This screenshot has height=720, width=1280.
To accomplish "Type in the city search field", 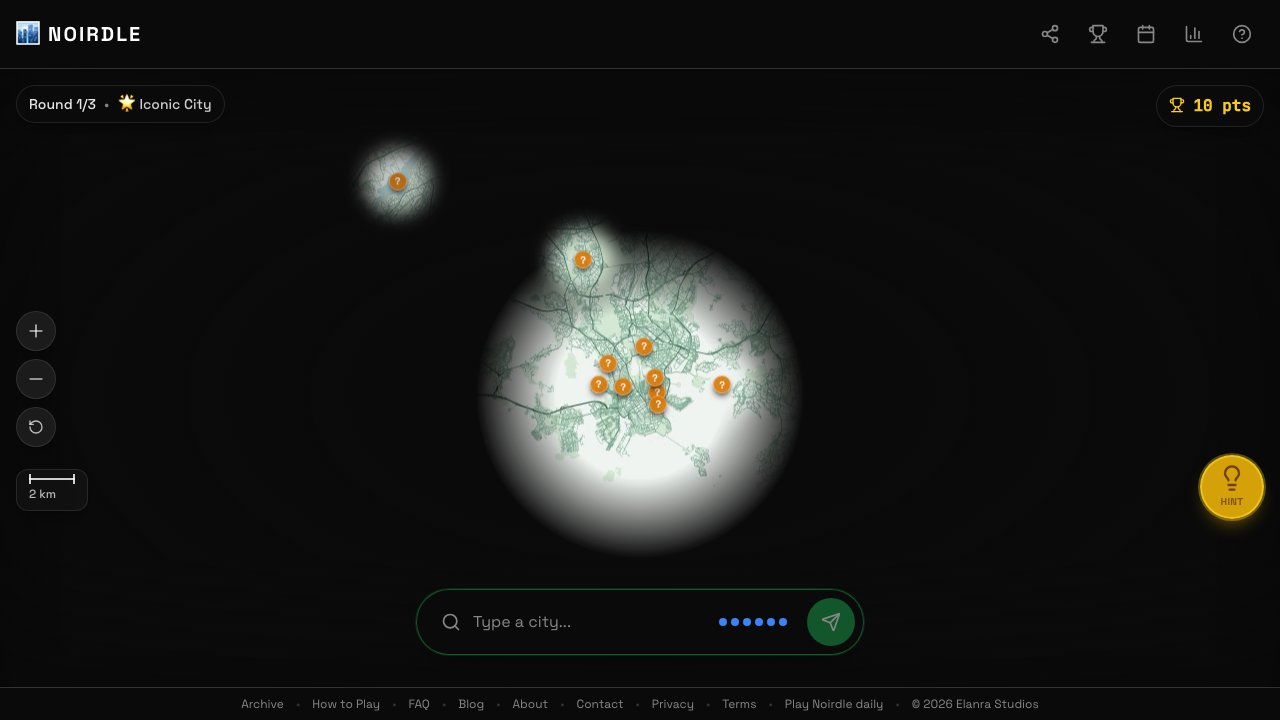I will (590, 622).
